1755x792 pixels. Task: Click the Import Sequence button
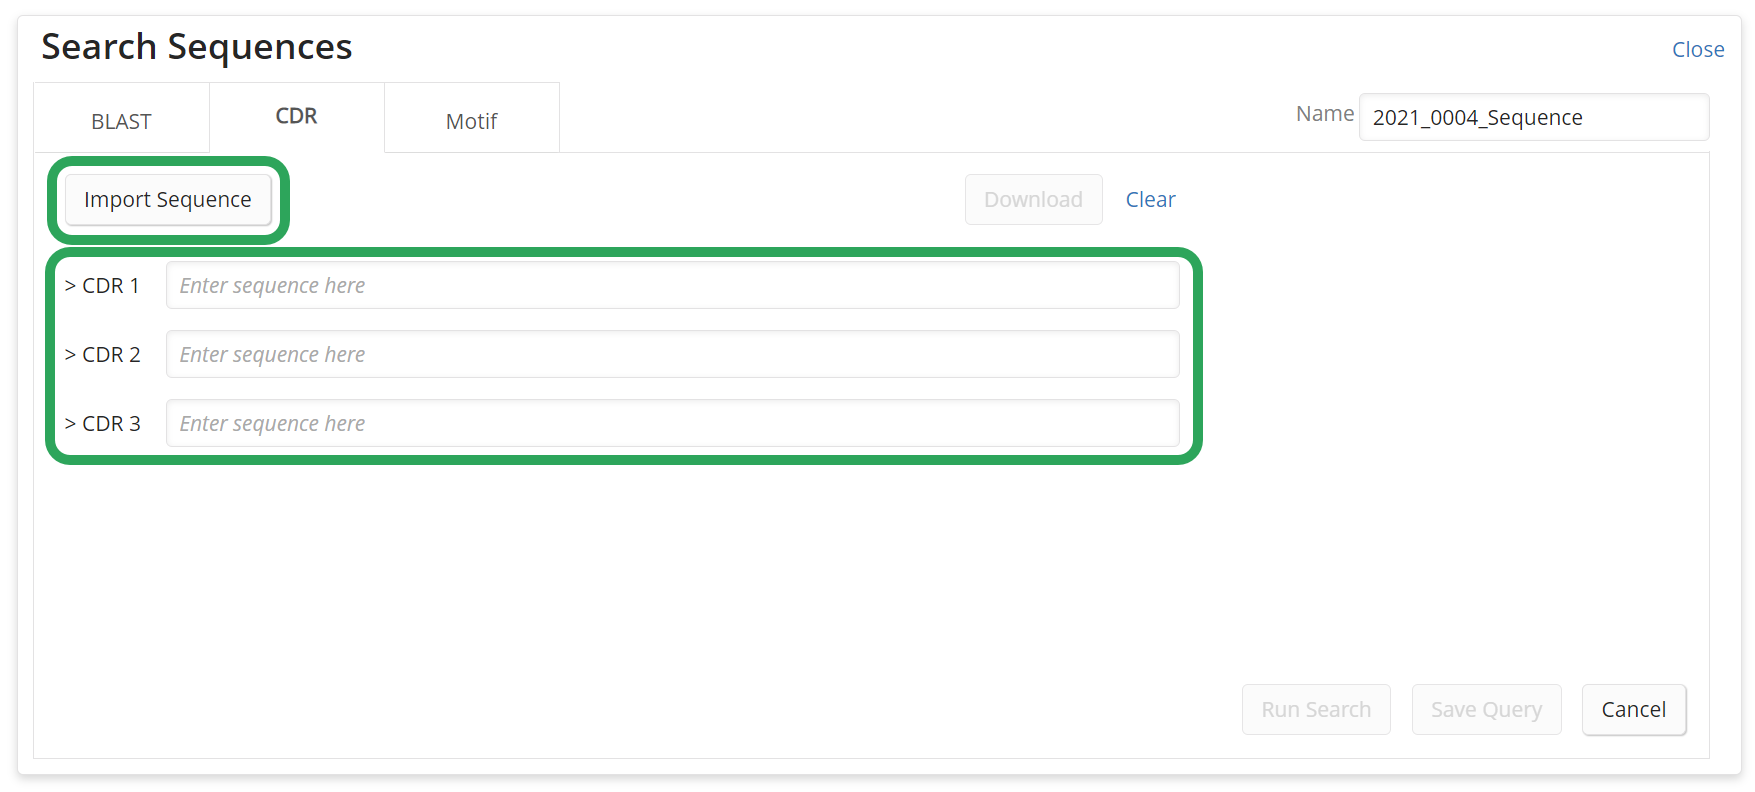coord(168,199)
